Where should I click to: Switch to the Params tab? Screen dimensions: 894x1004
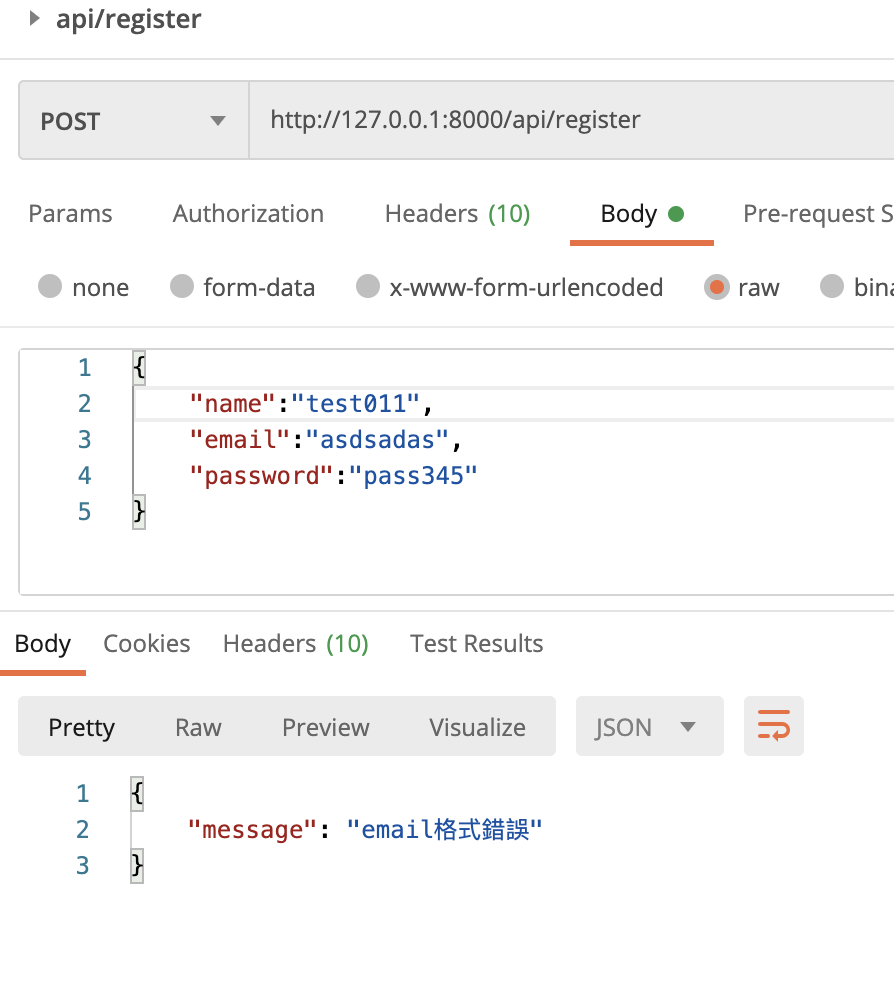pyautogui.click(x=70, y=214)
